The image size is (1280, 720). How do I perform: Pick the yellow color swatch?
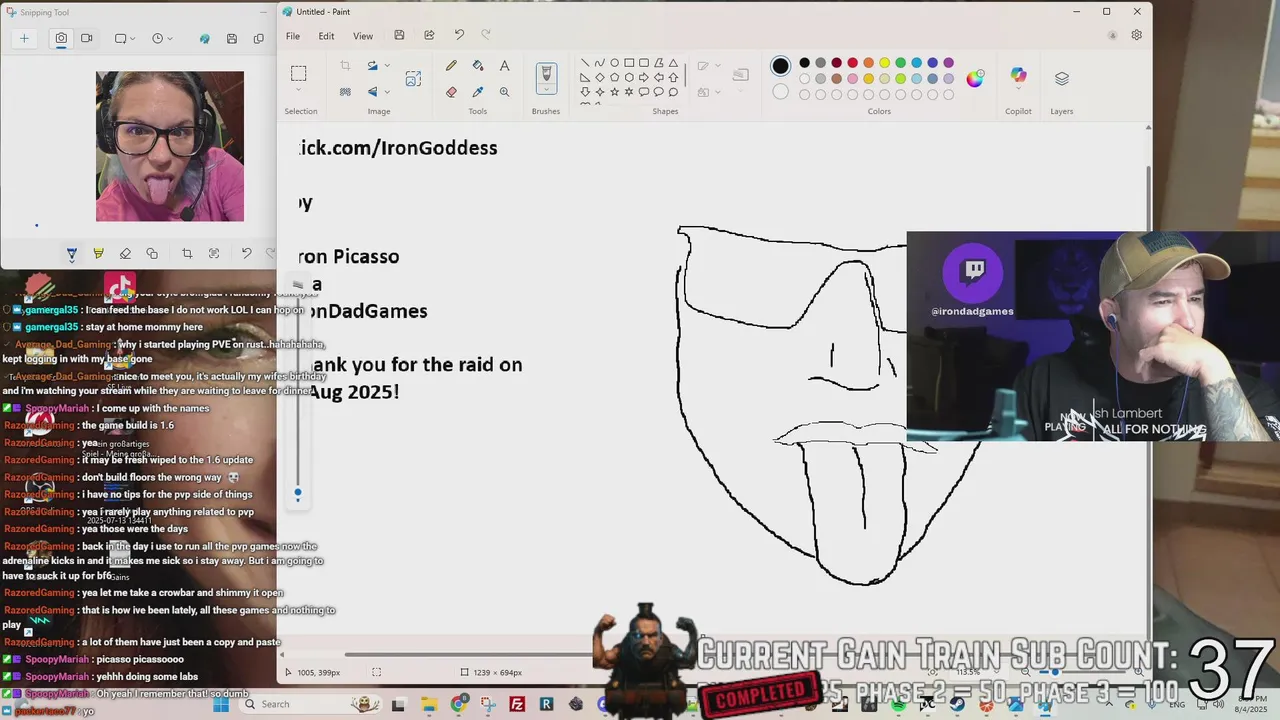coord(884,63)
